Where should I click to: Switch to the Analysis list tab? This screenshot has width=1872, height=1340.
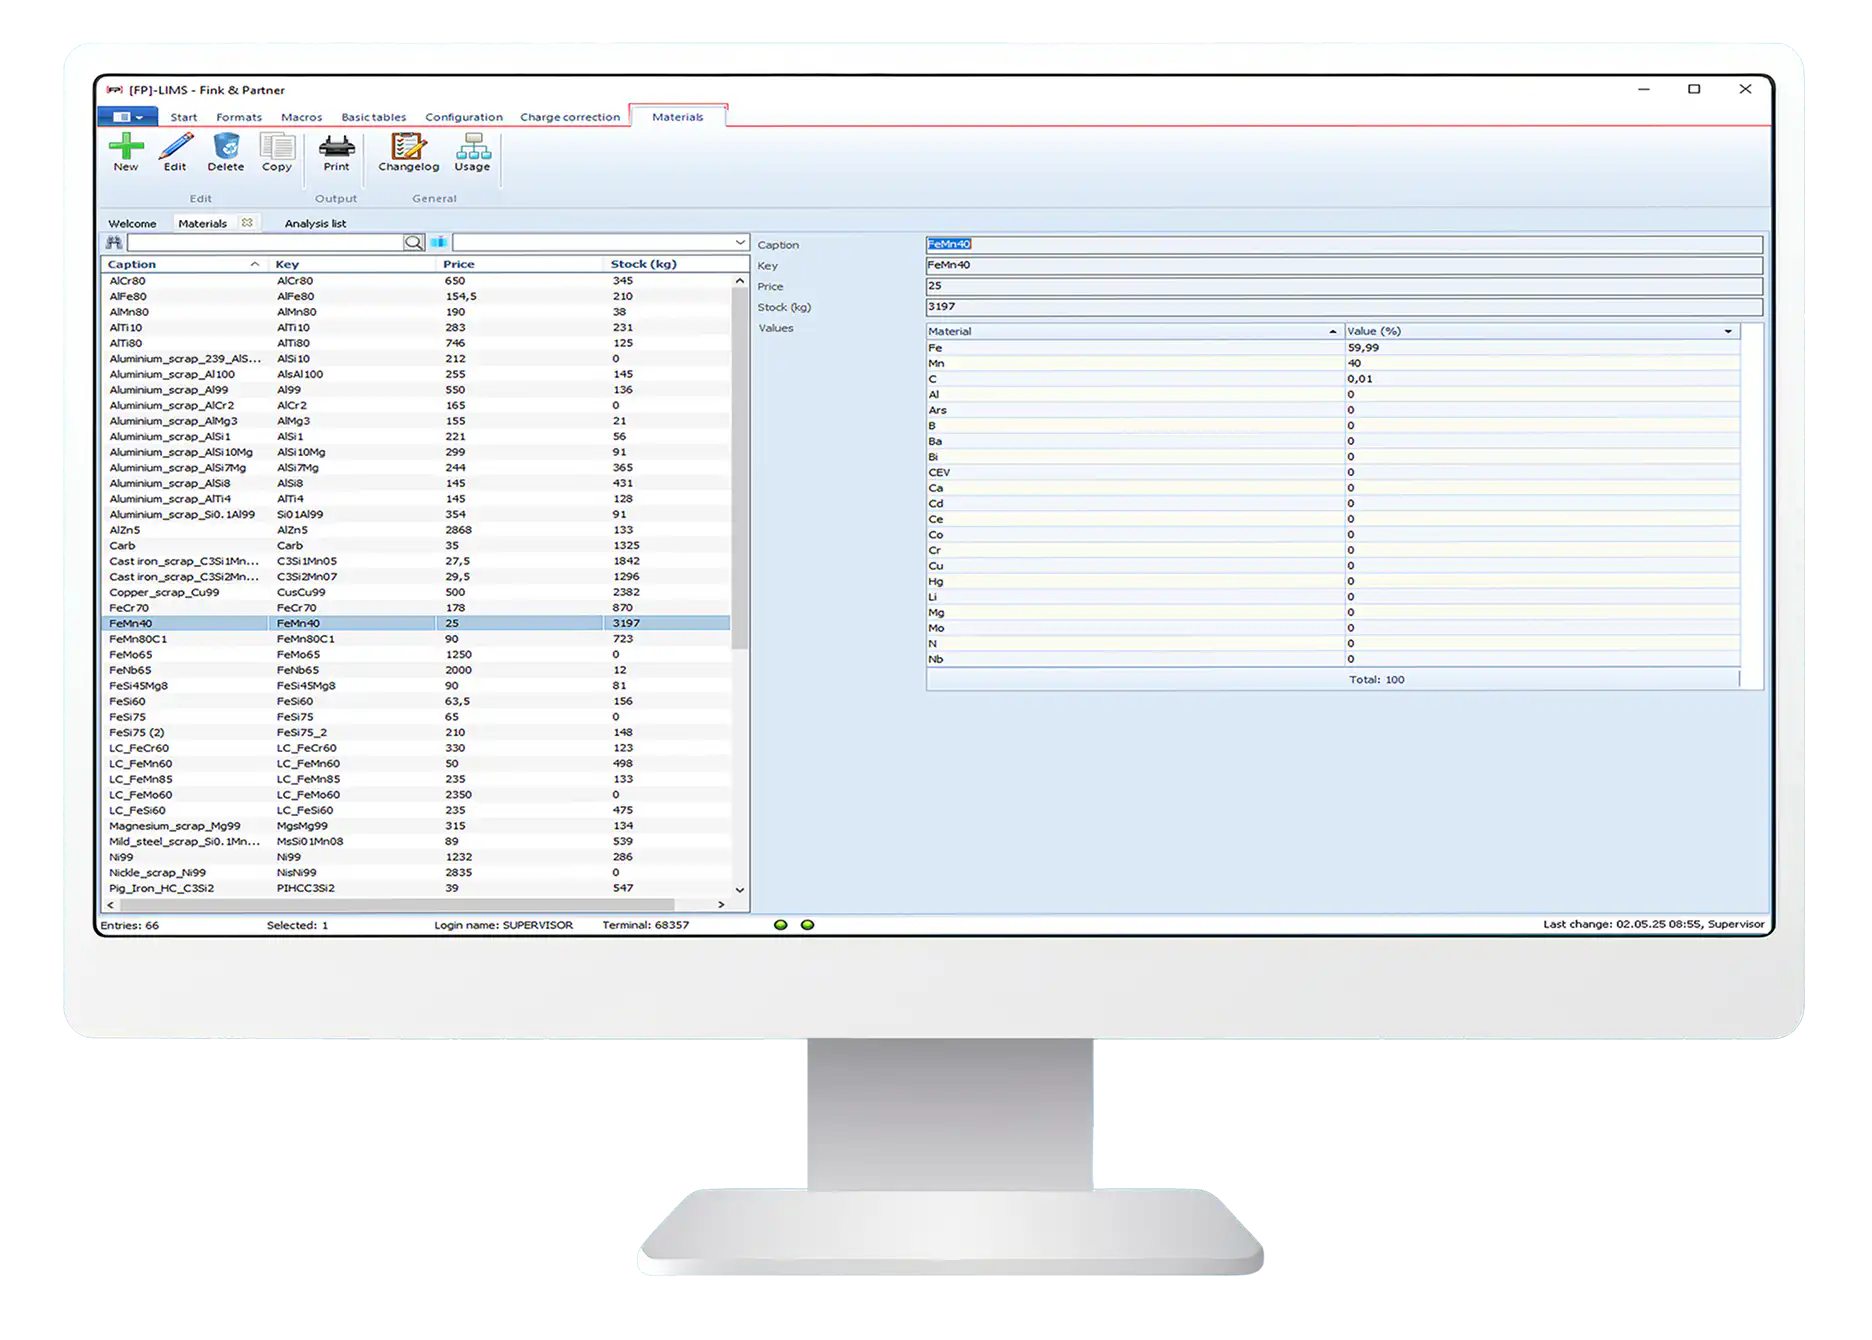point(315,223)
